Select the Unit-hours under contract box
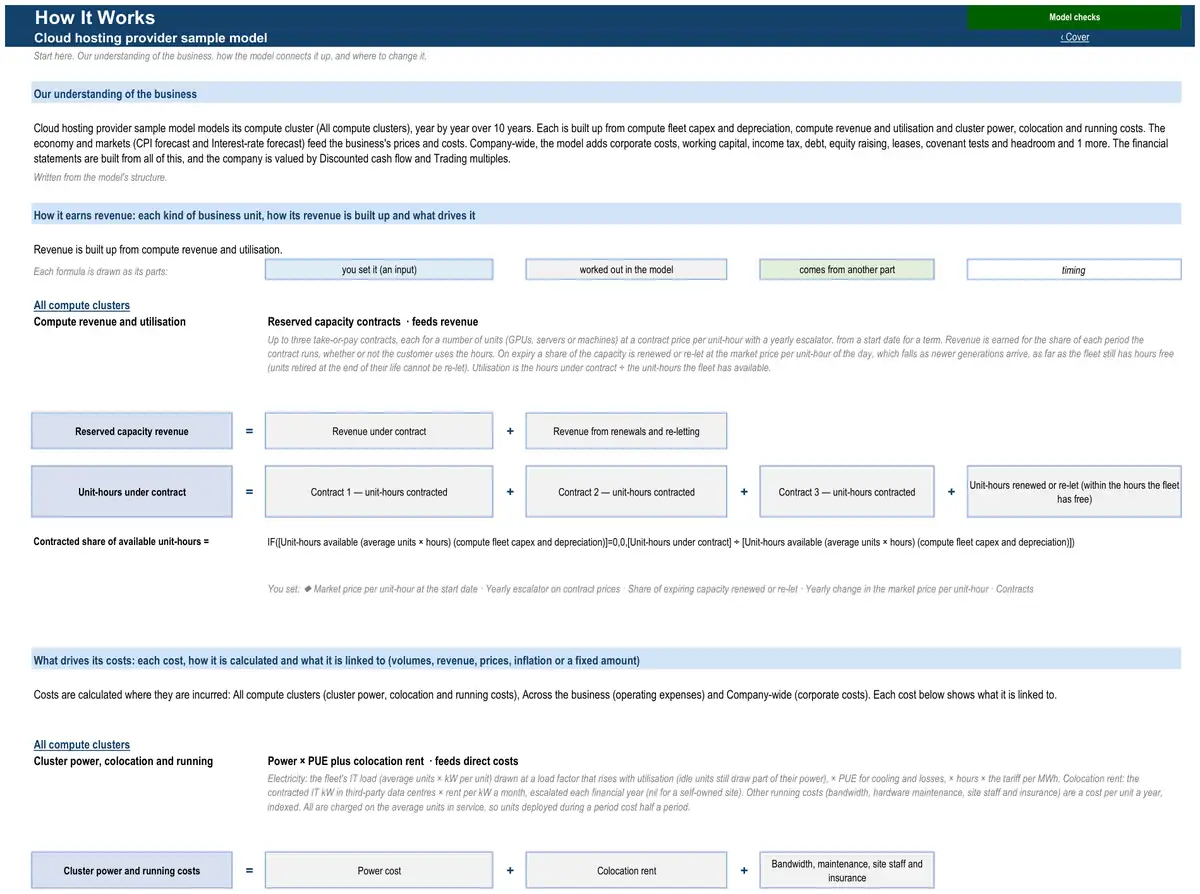1200x894 pixels. [132, 491]
